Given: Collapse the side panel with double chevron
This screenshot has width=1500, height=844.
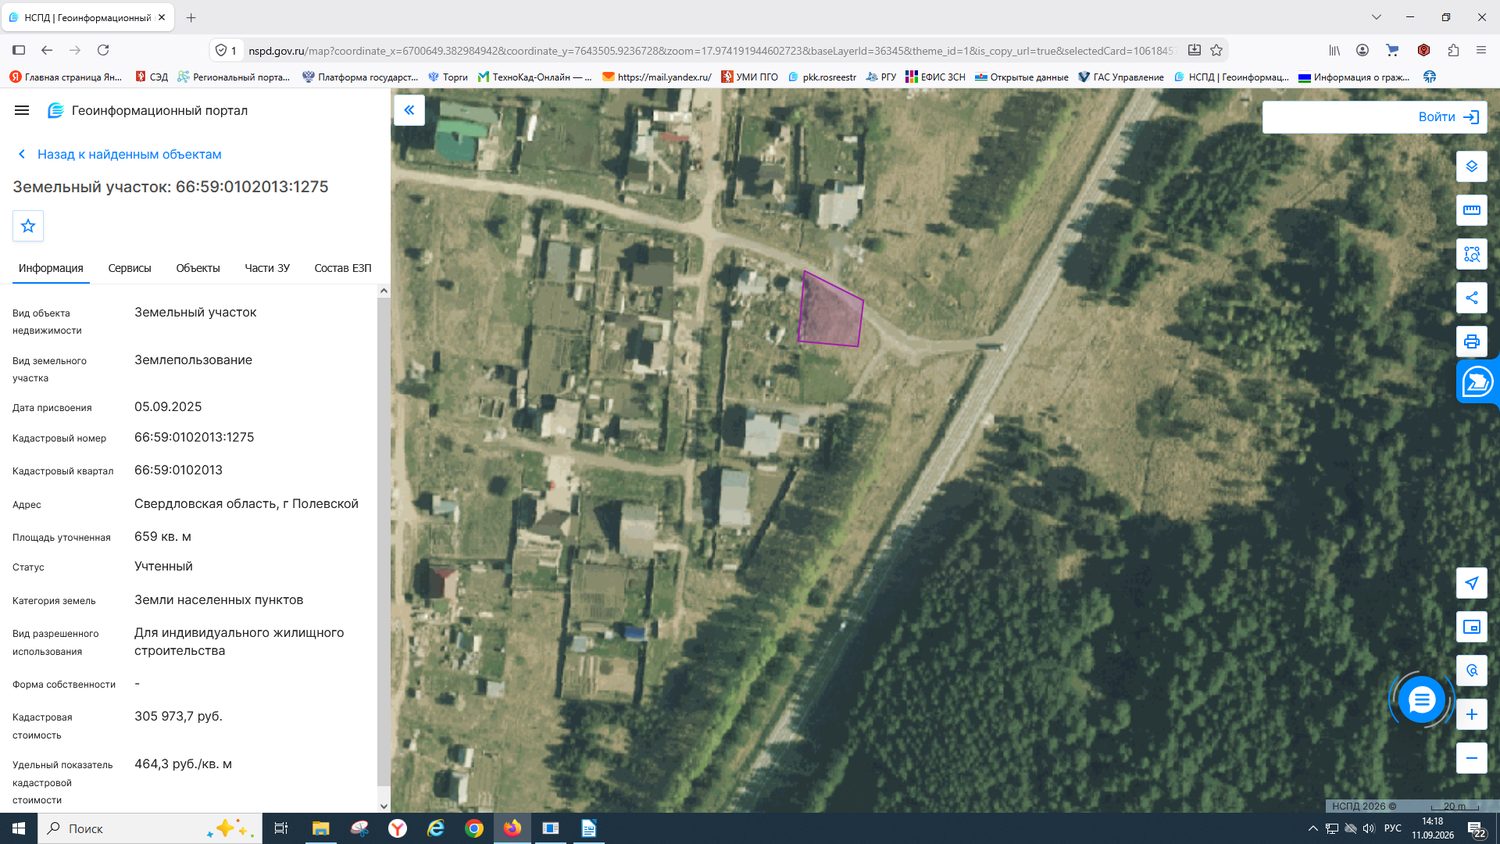Looking at the screenshot, I should click(x=409, y=110).
